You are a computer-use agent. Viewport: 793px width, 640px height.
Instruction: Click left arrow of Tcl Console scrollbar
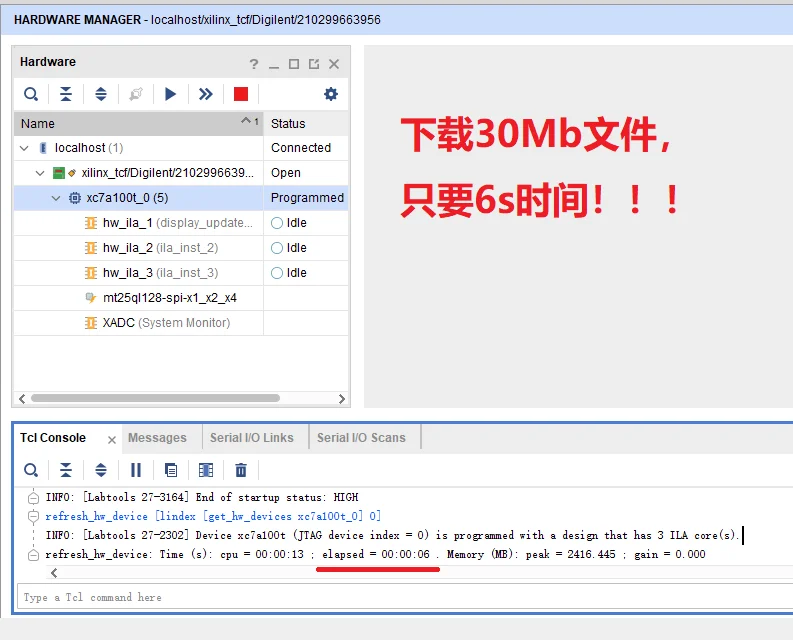click(x=54, y=573)
